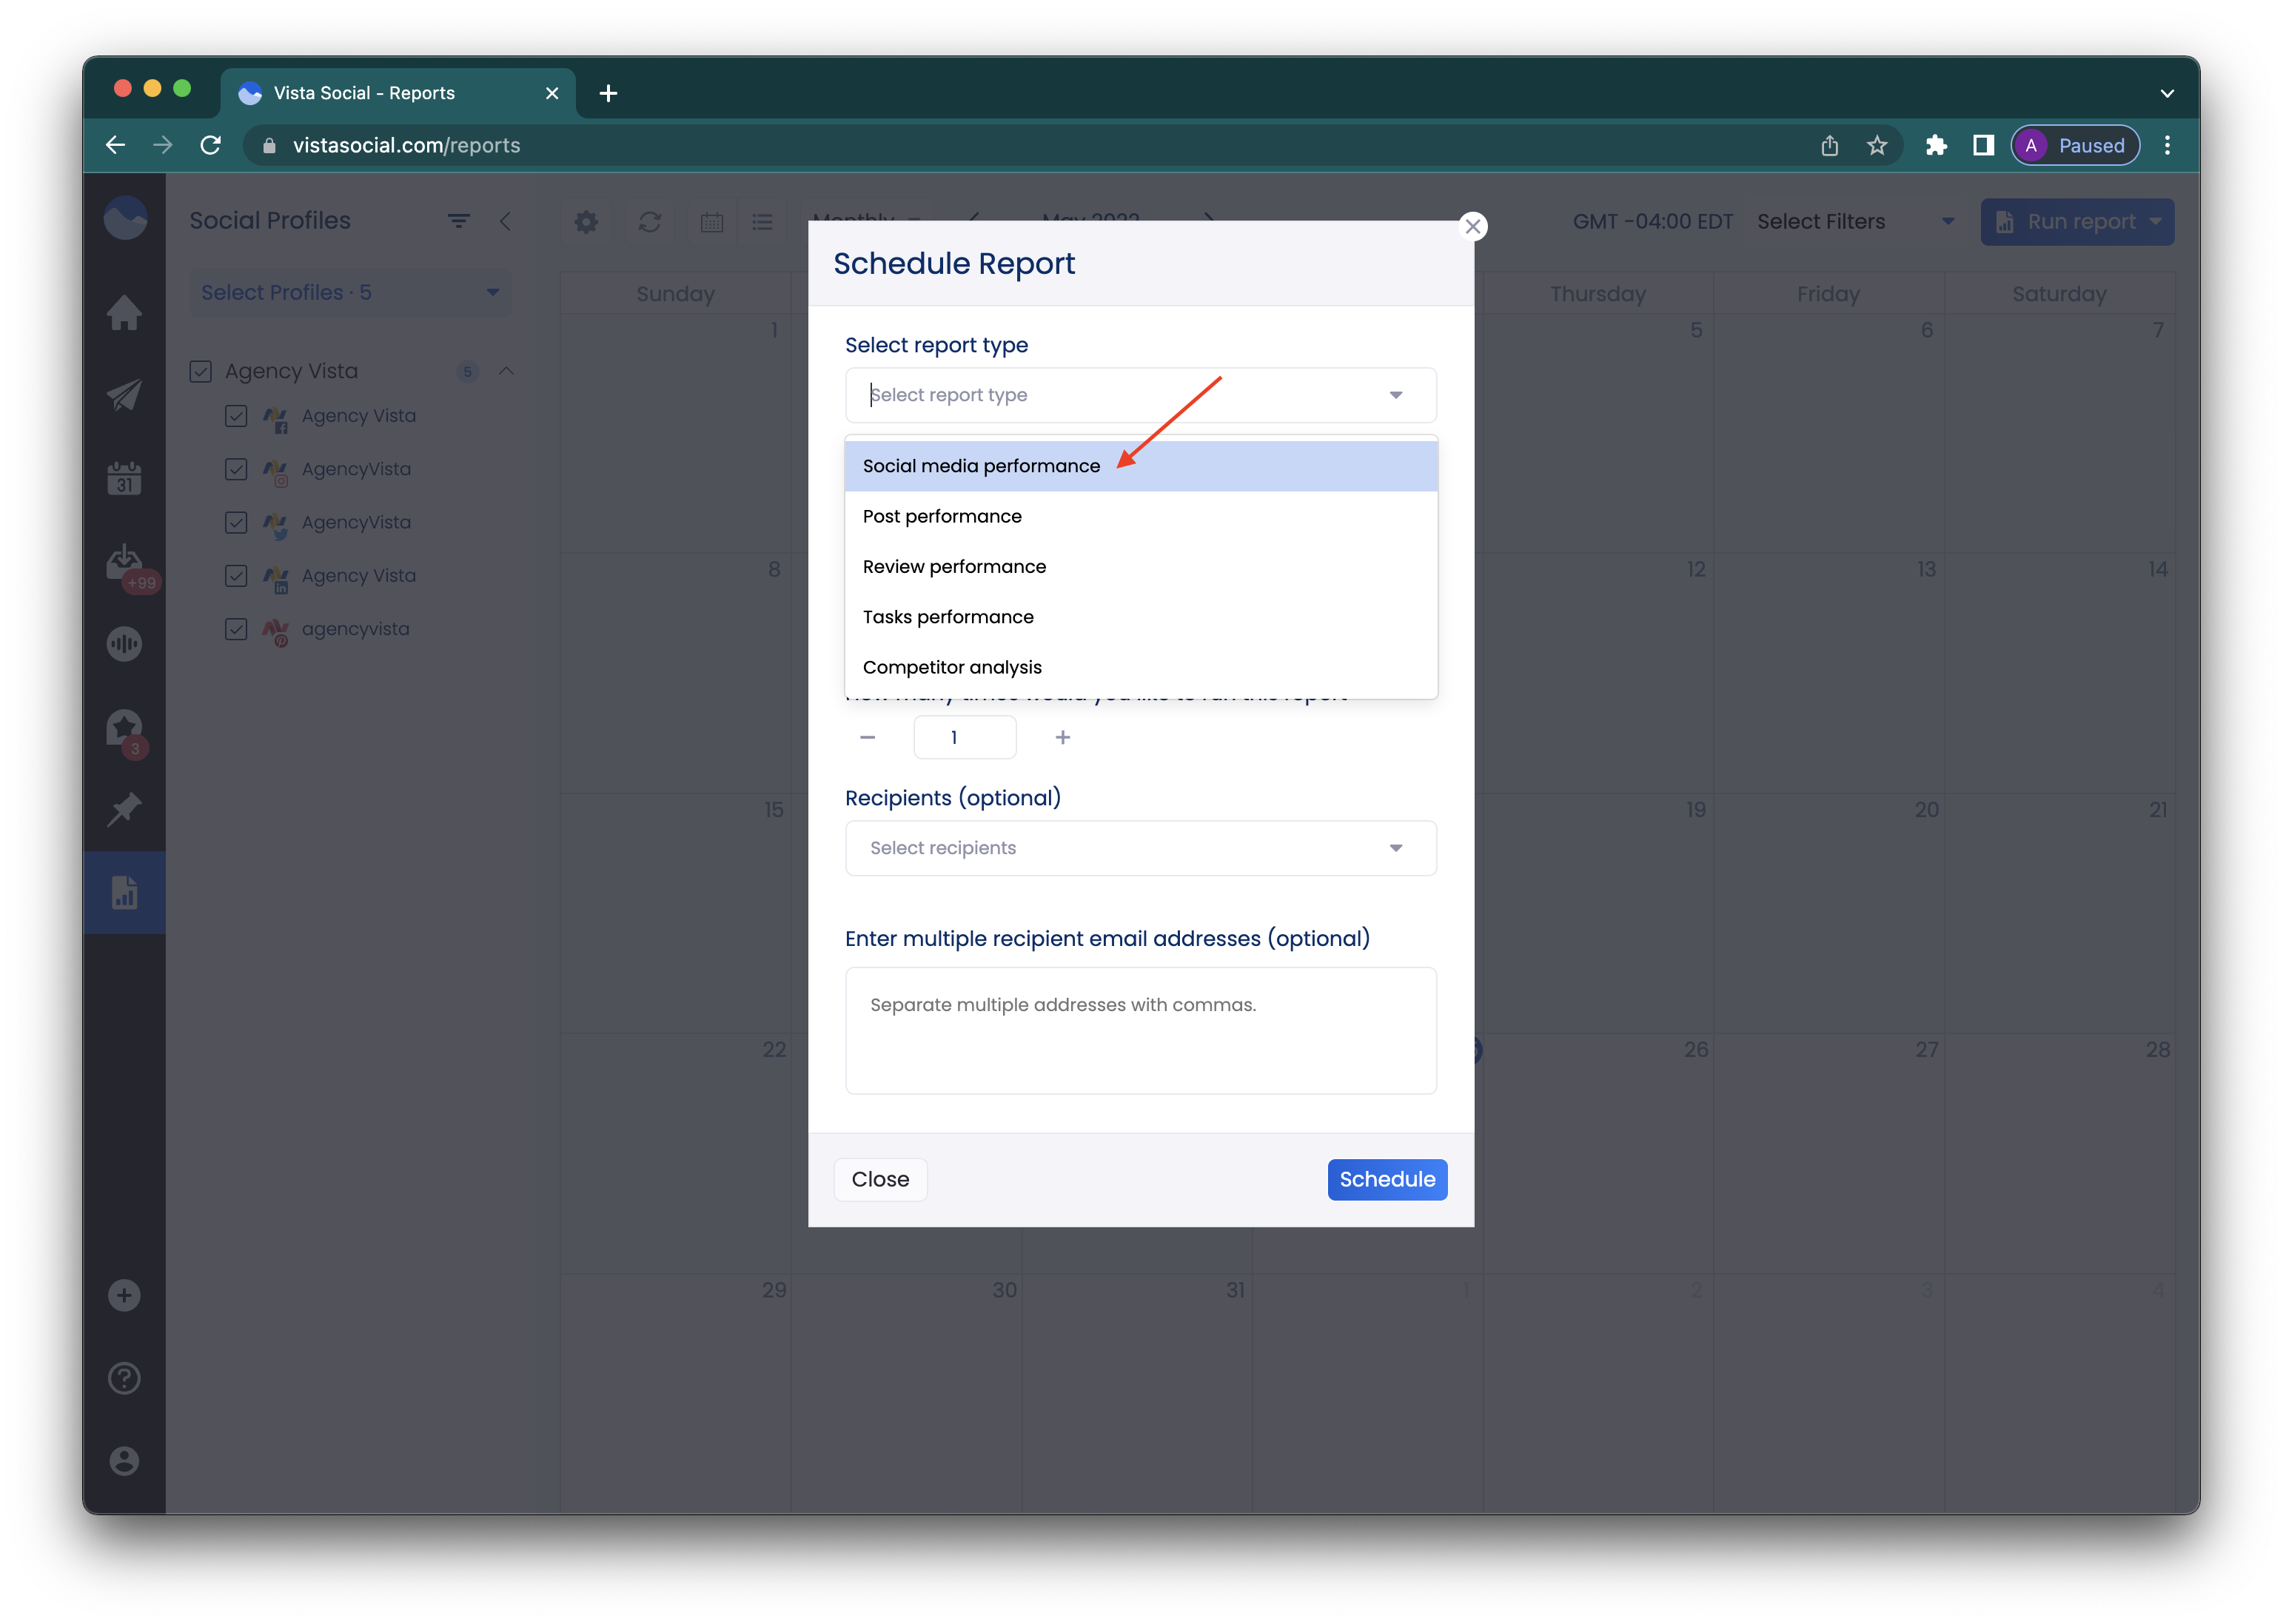Collapse the Agency Vista profile list

pyautogui.click(x=506, y=370)
